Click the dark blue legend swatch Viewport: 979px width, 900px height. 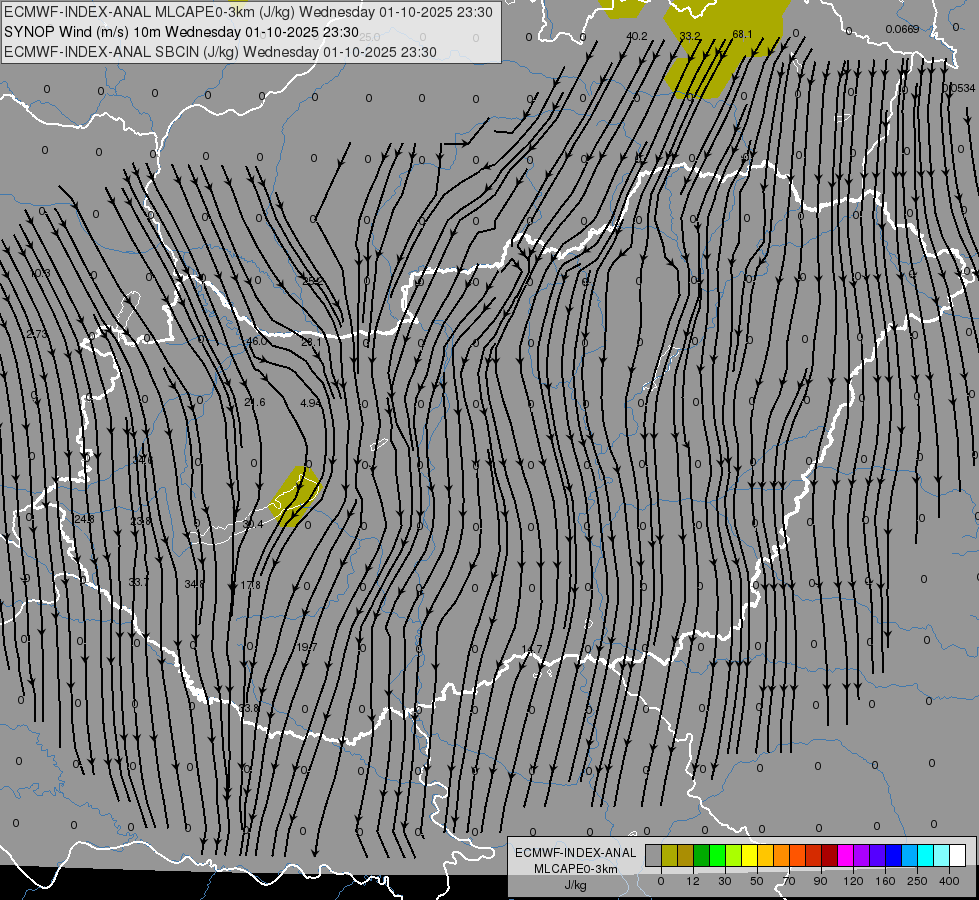[x=893, y=855]
